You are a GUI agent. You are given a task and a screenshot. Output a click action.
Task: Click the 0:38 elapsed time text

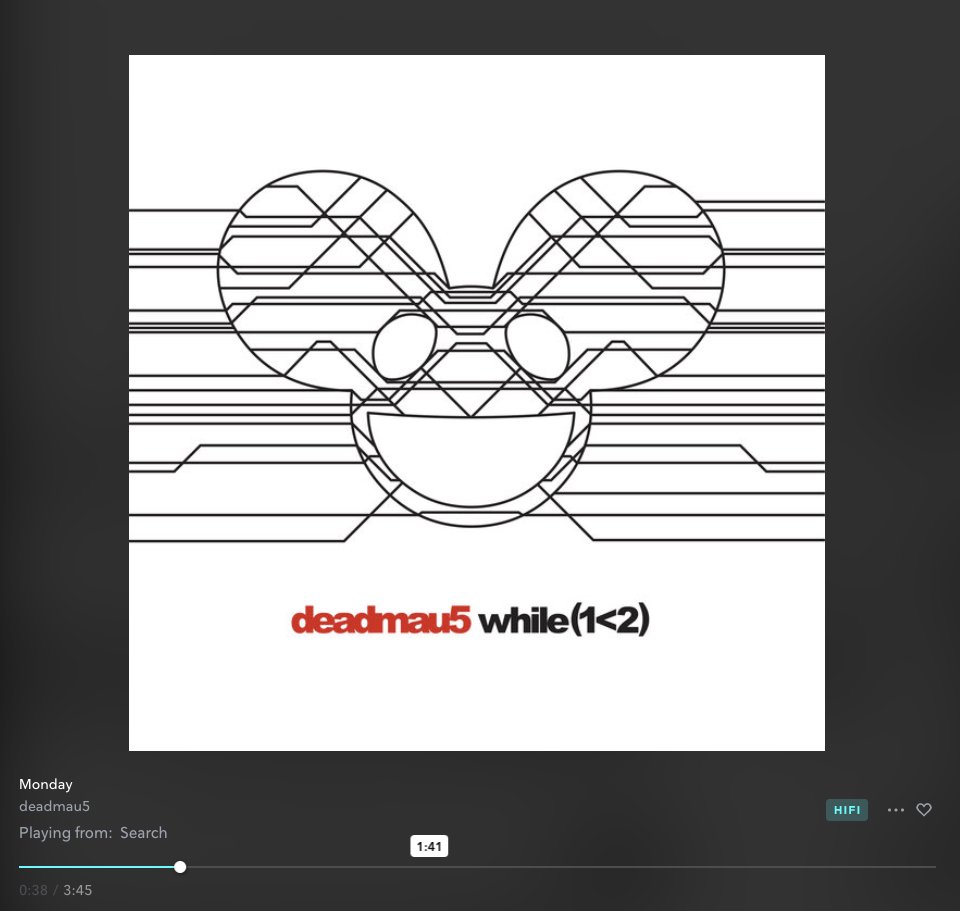tap(33, 890)
